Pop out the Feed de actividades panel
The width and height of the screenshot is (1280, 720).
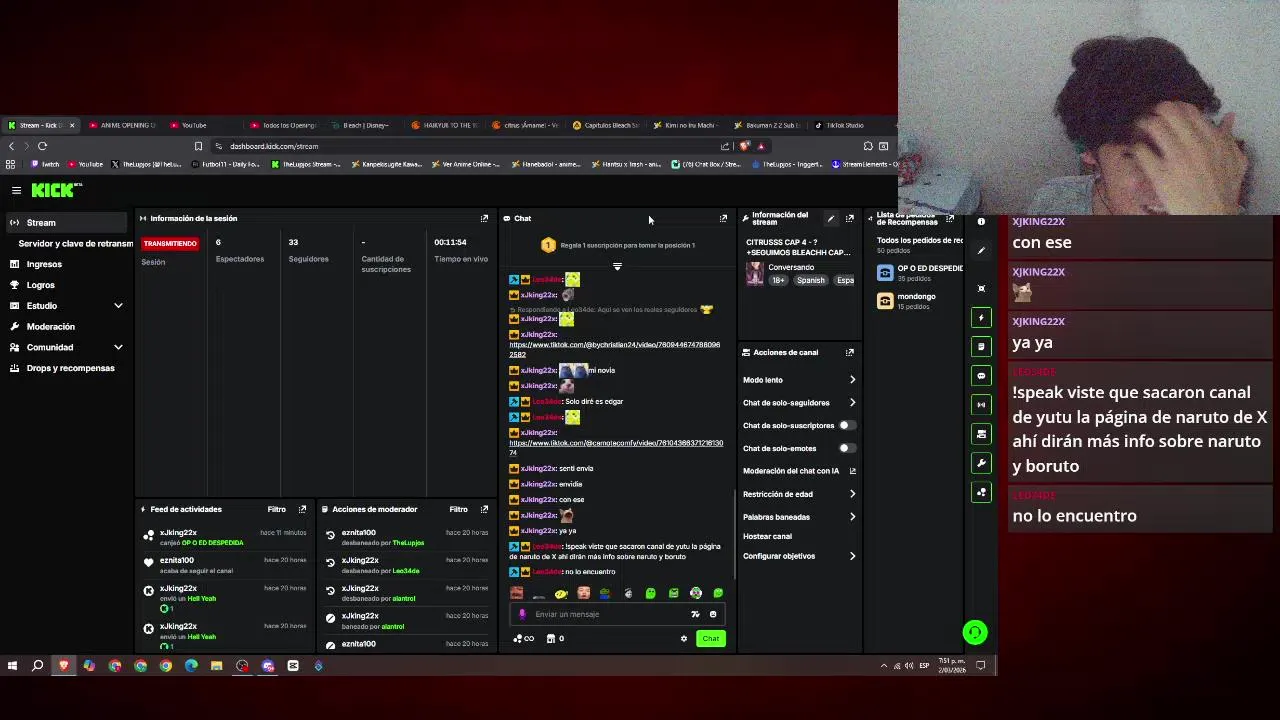[x=303, y=509]
